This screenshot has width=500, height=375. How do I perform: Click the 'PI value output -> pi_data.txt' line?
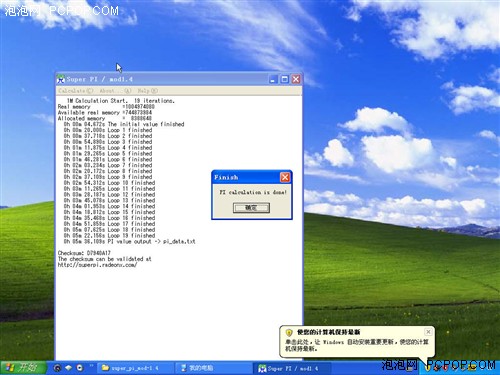pyautogui.click(x=129, y=241)
